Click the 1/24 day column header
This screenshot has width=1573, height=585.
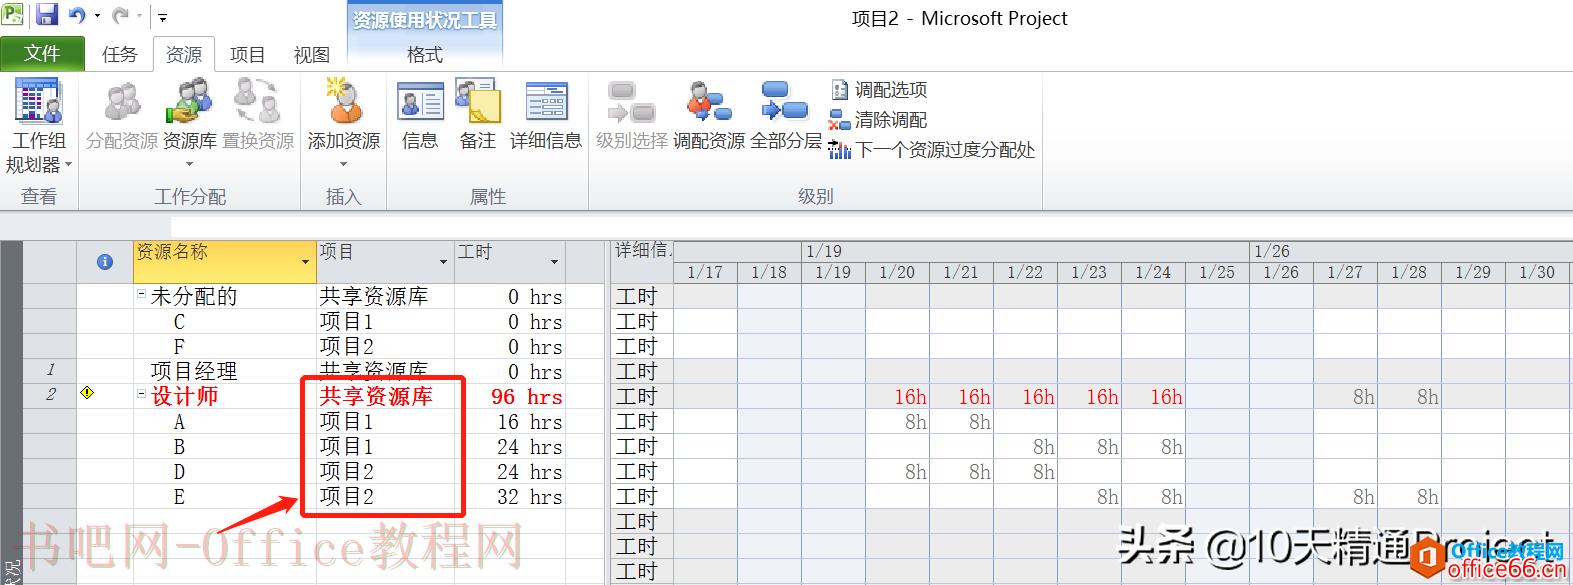tap(1153, 272)
